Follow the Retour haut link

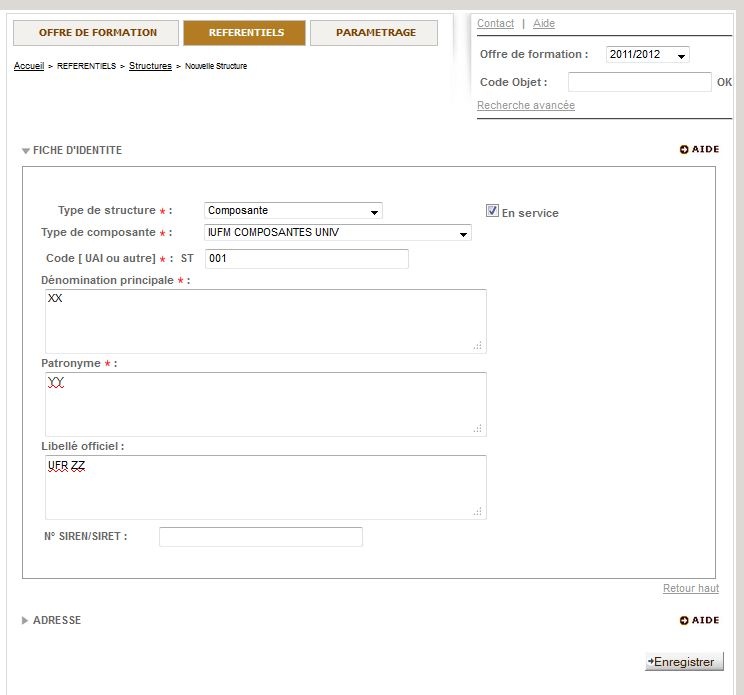click(x=690, y=589)
